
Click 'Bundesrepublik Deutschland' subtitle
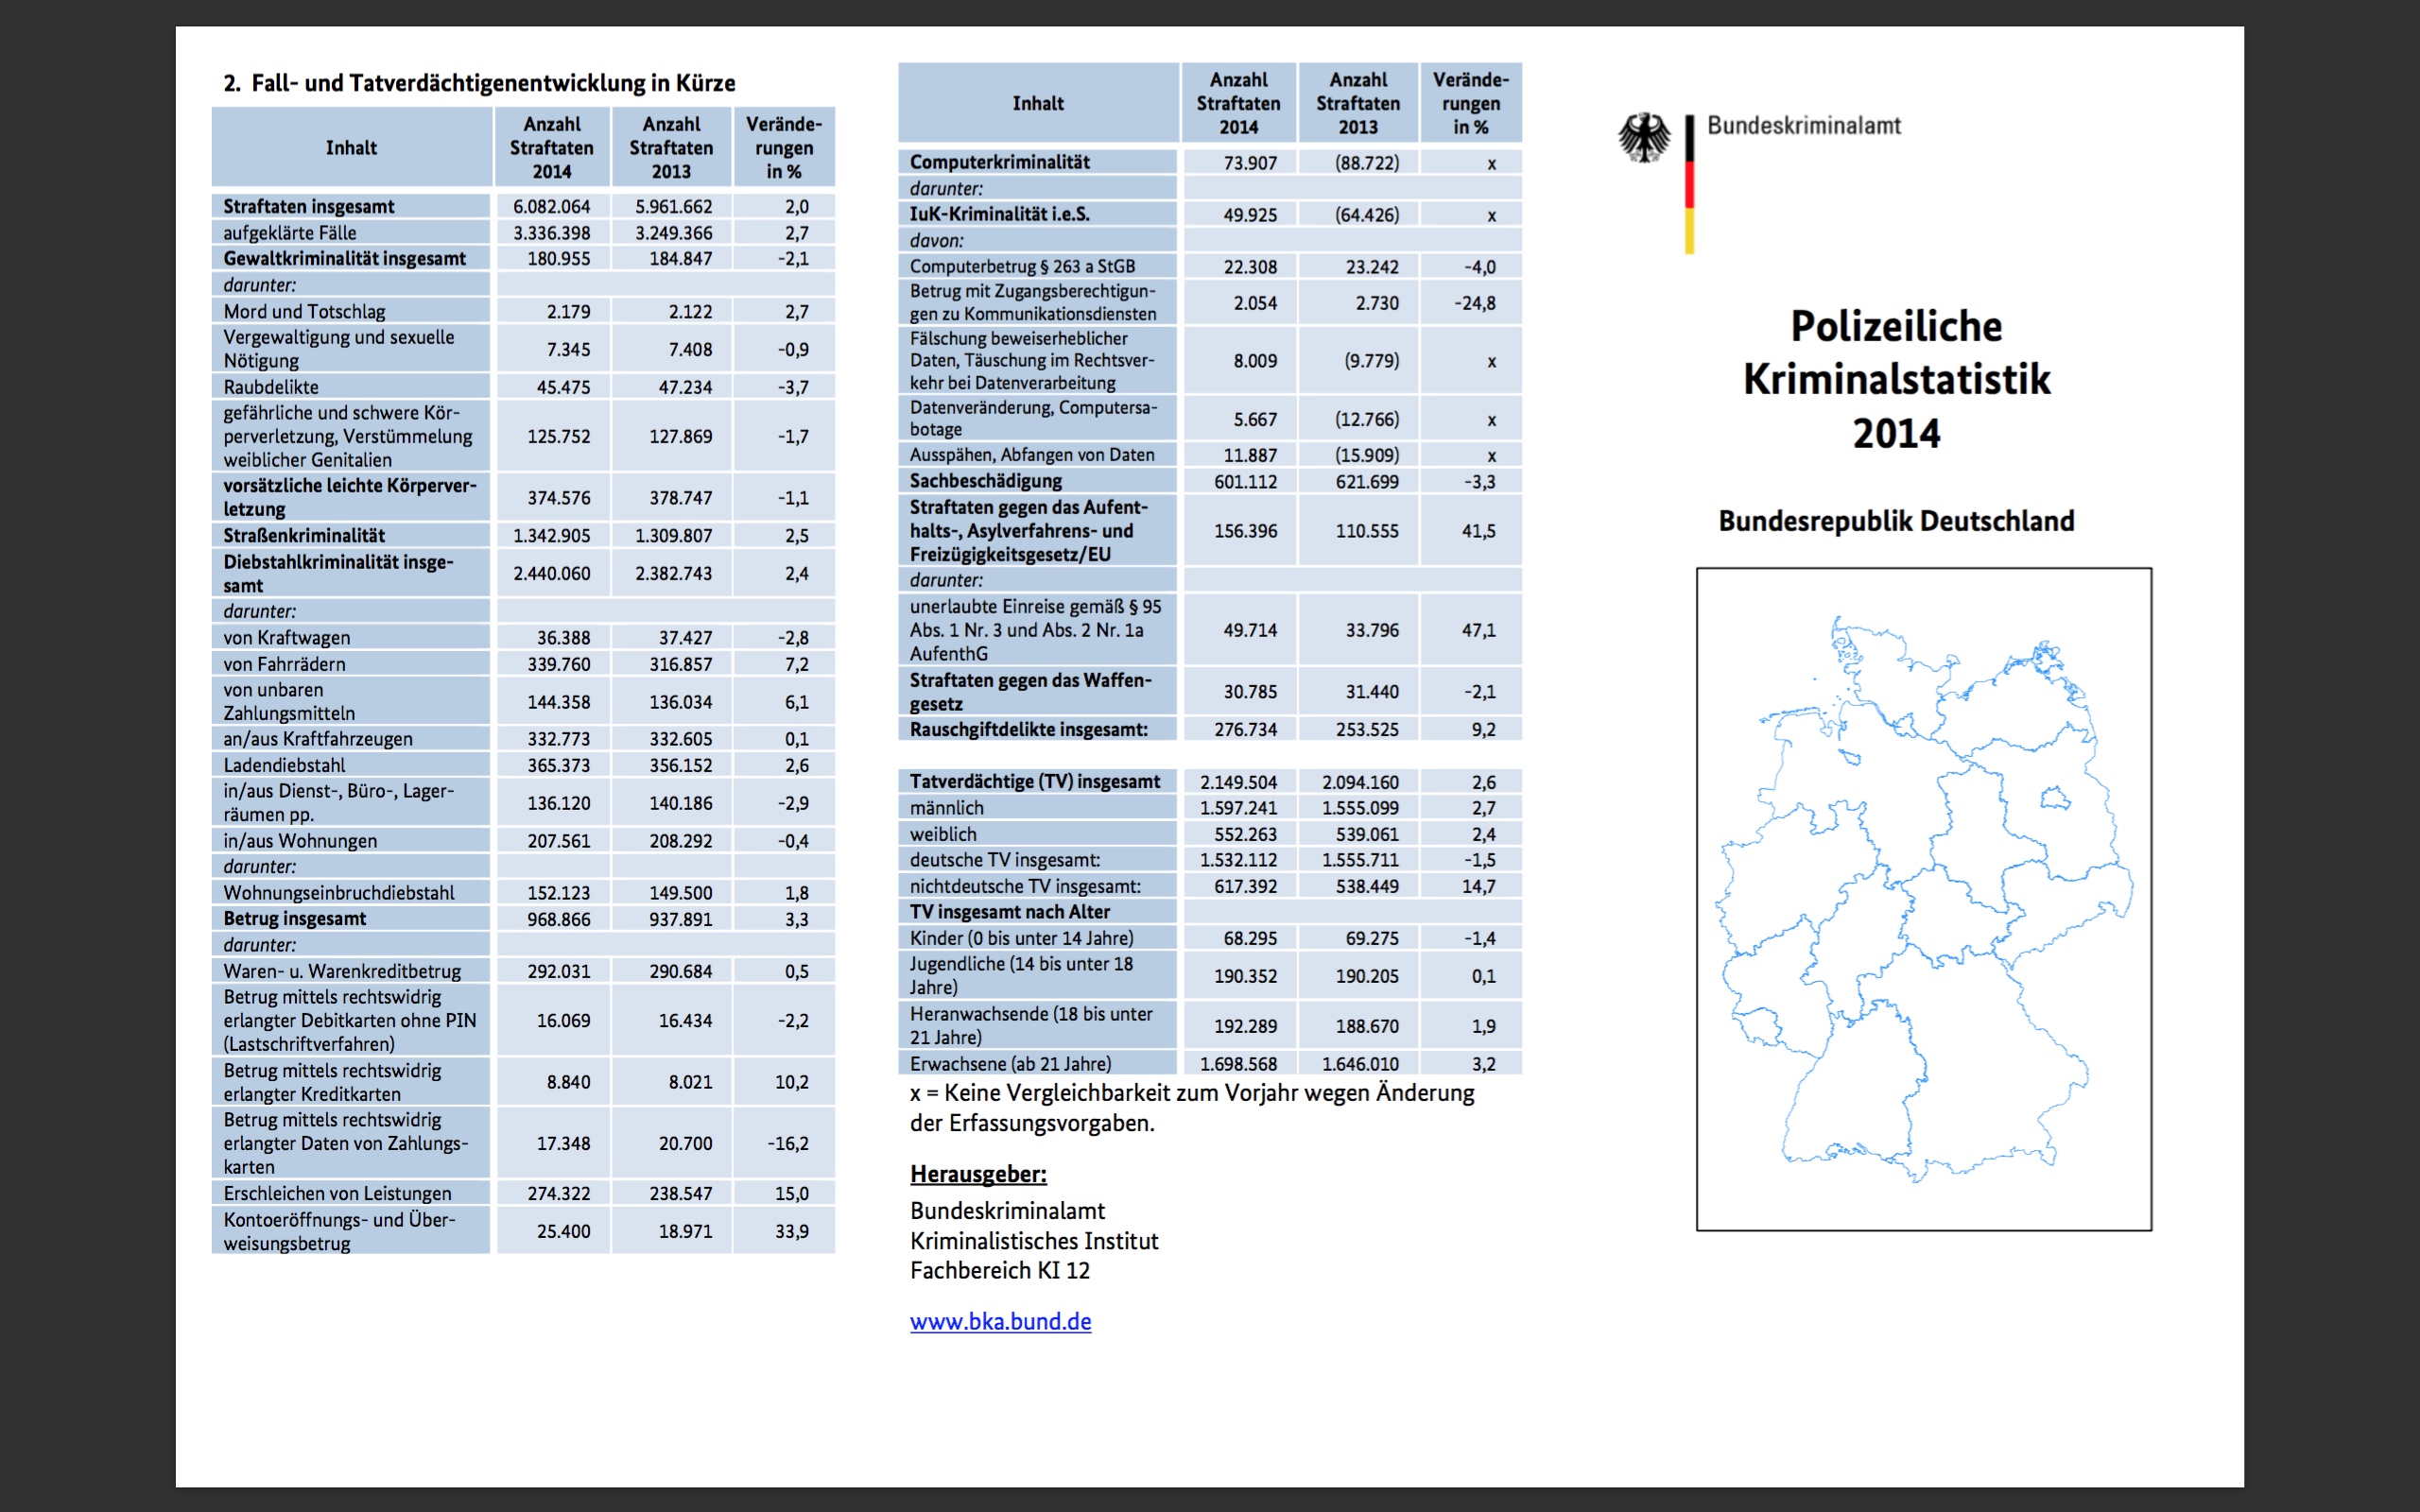coord(1896,521)
